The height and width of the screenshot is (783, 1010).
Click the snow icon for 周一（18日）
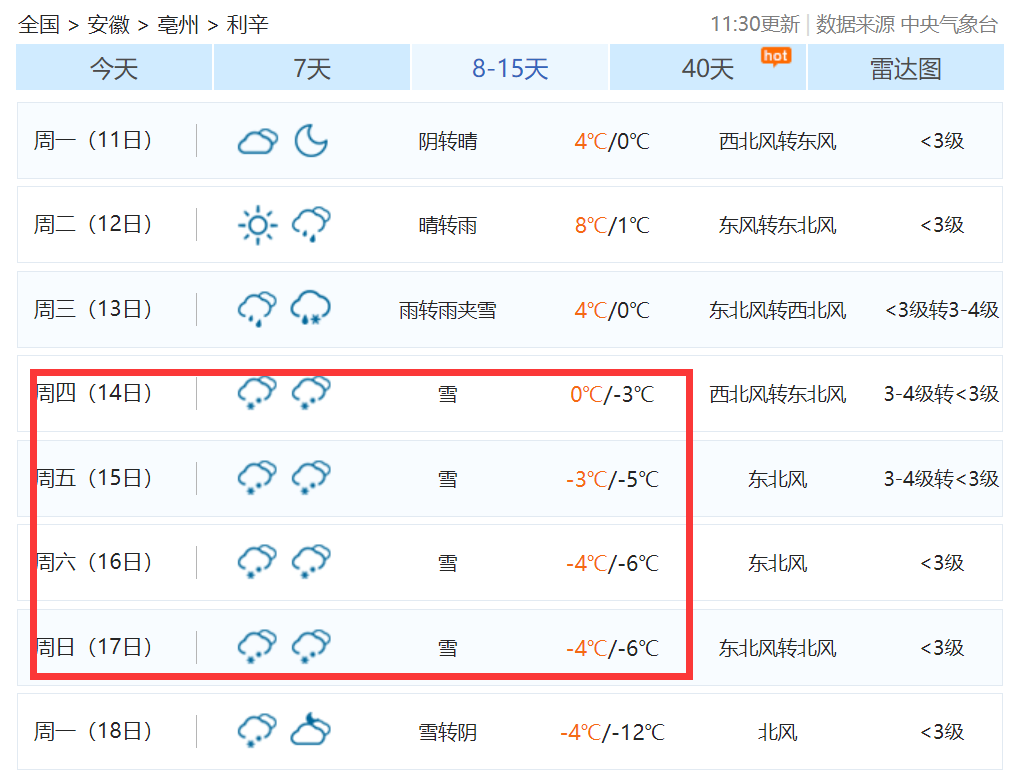pyautogui.click(x=258, y=731)
